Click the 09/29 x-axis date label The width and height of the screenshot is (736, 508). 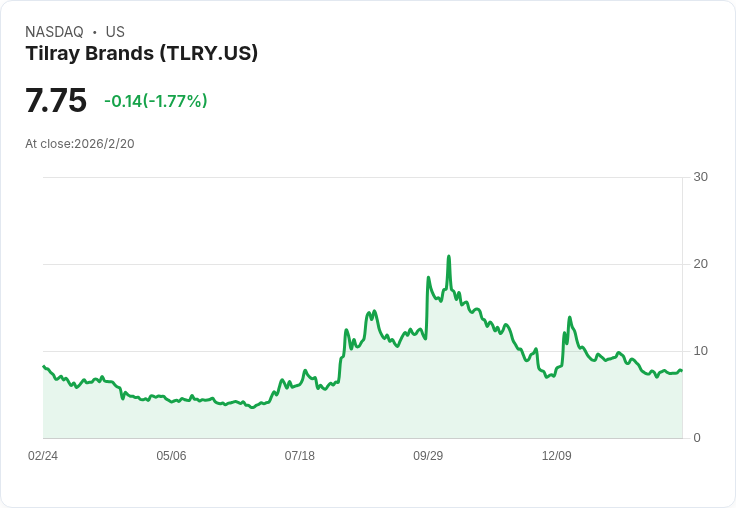click(x=428, y=455)
